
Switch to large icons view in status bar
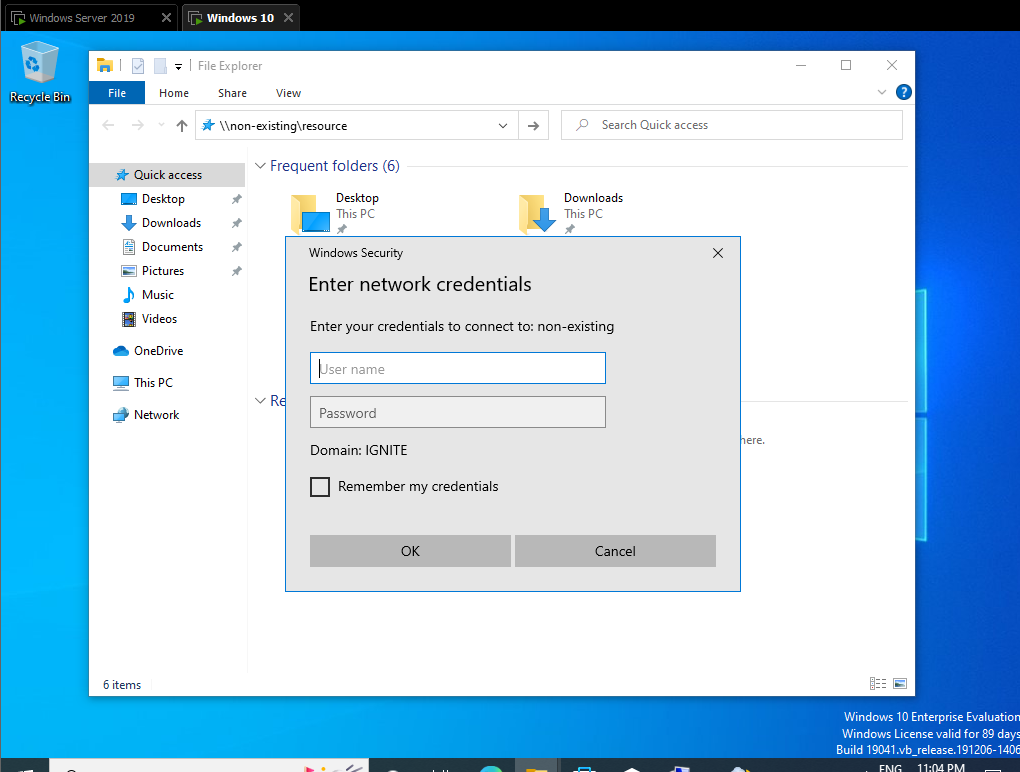[899, 683]
